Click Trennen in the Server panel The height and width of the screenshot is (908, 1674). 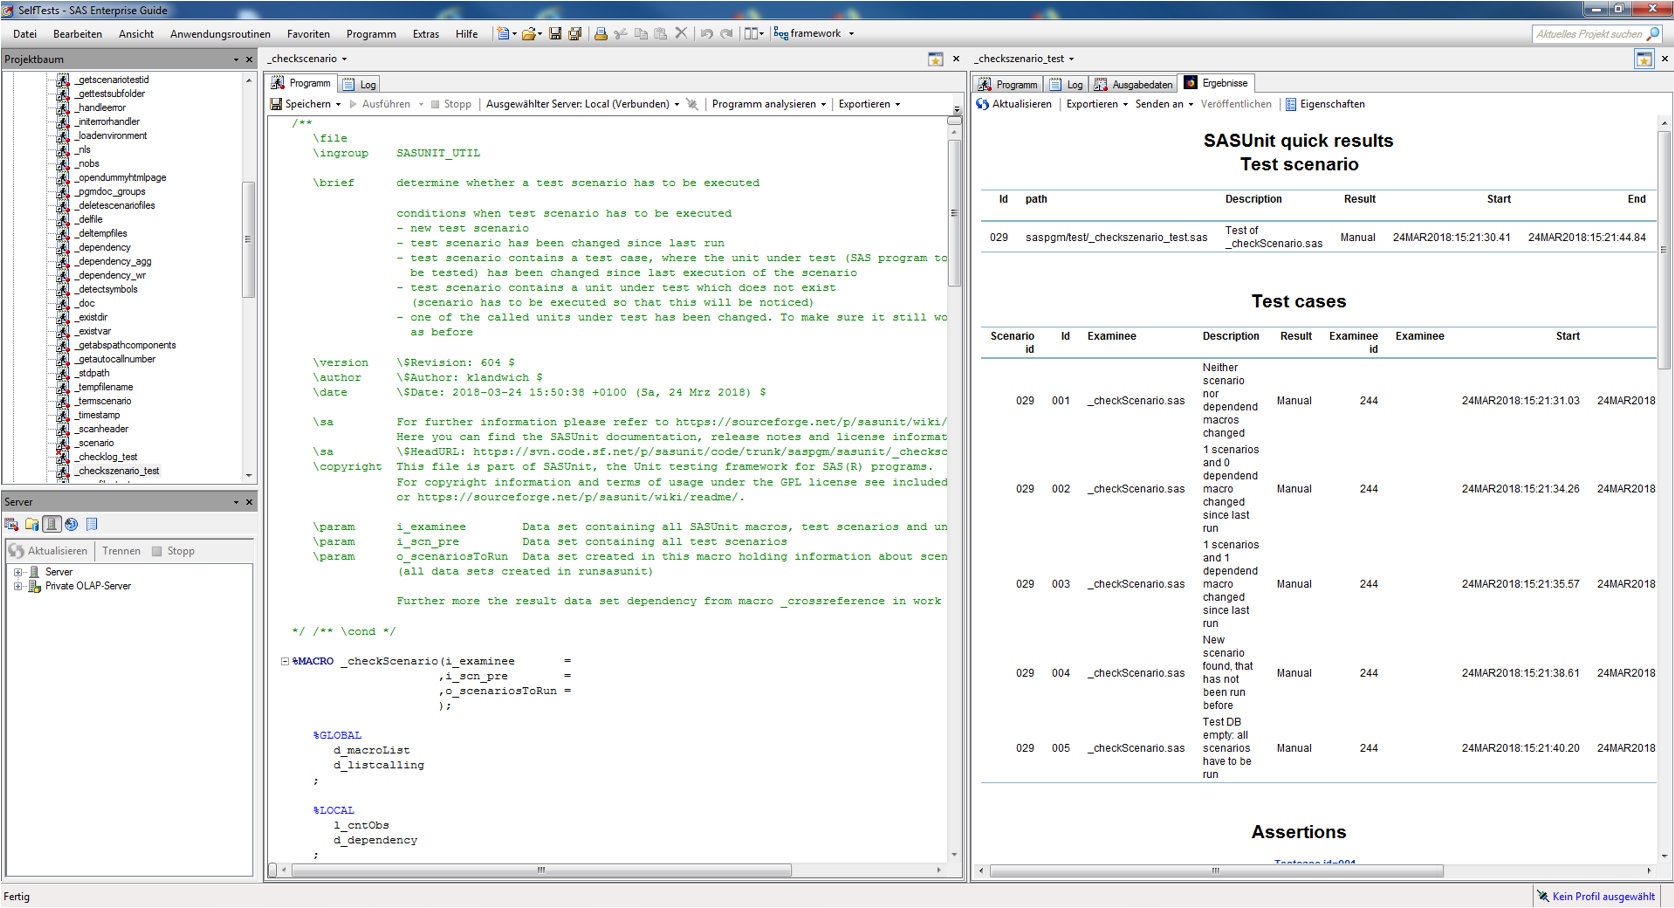[121, 551]
